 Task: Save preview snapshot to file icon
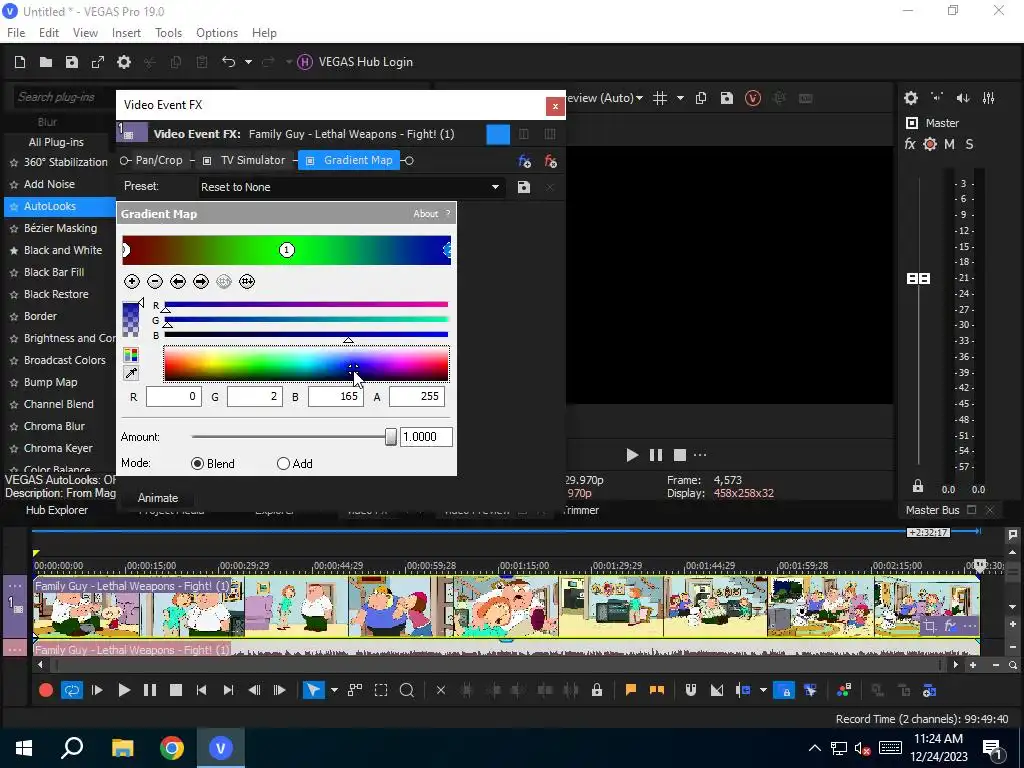(x=726, y=98)
